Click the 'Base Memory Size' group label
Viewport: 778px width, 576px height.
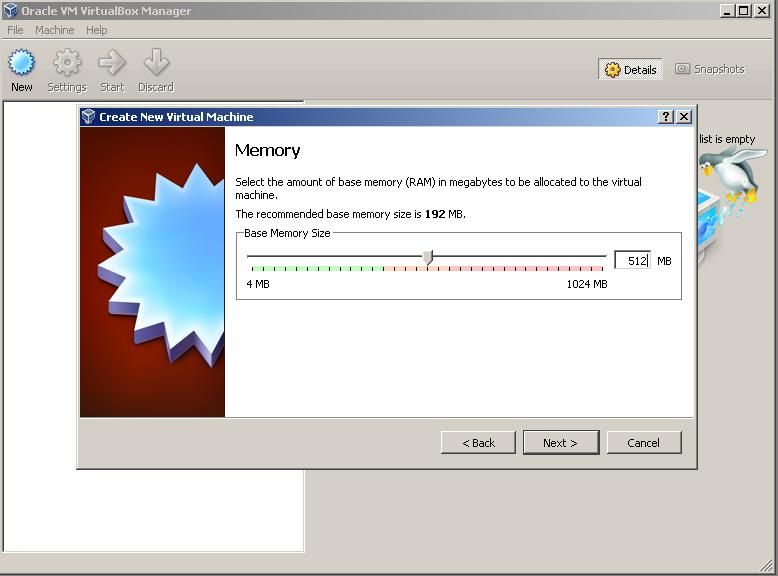(287, 233)
